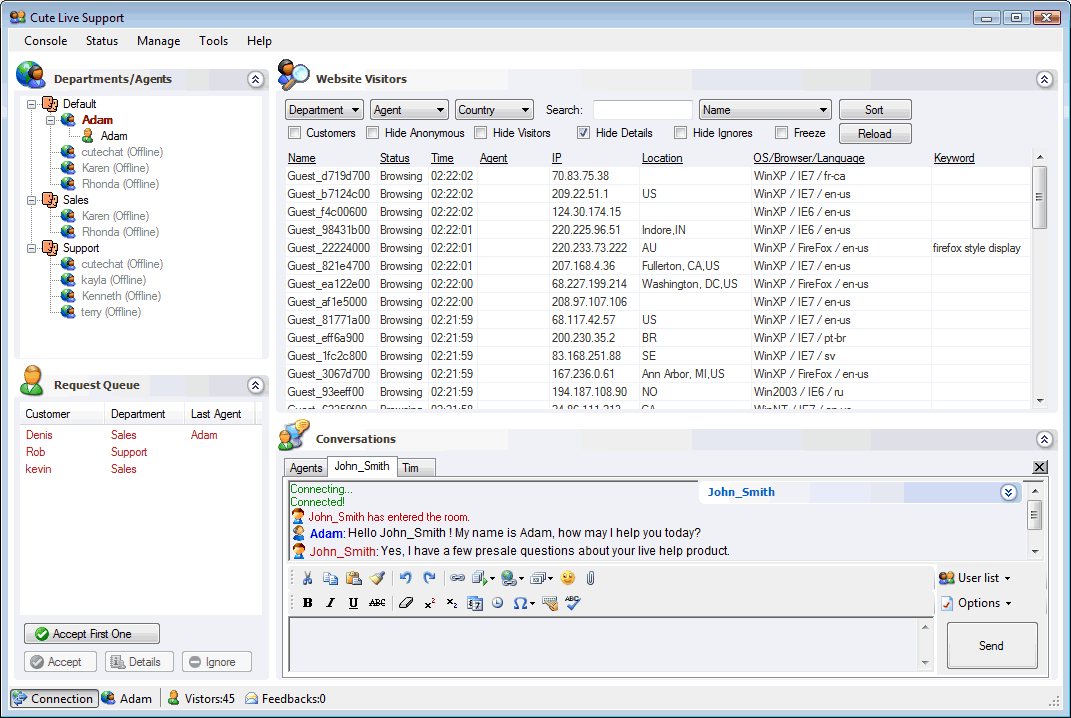Click the visitors list scrollbar thumb
The image size is (1071, 718).
(1040, 197)
